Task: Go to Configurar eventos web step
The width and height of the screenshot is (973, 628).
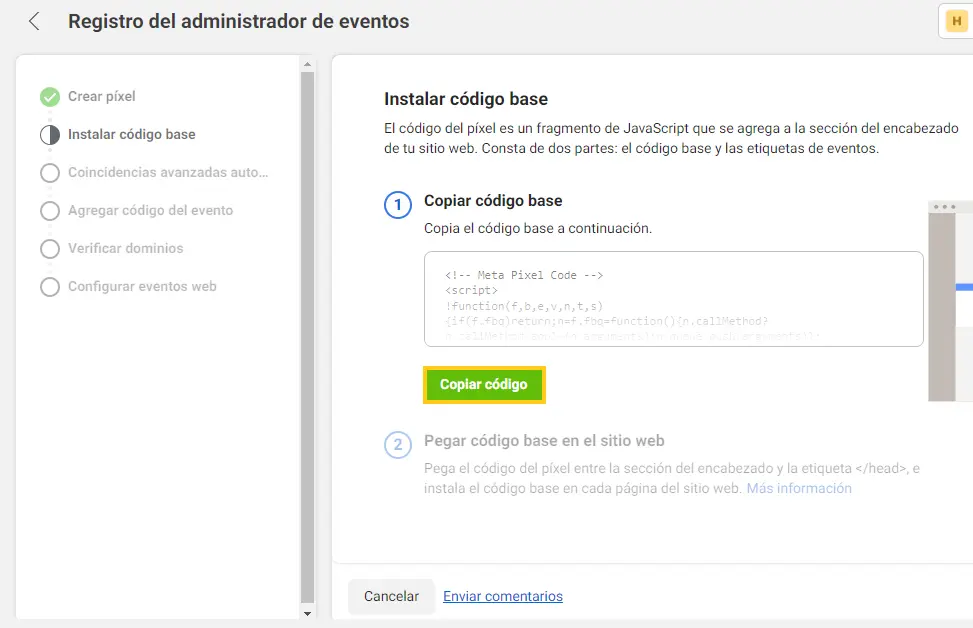Action: (x=142, y=286)
